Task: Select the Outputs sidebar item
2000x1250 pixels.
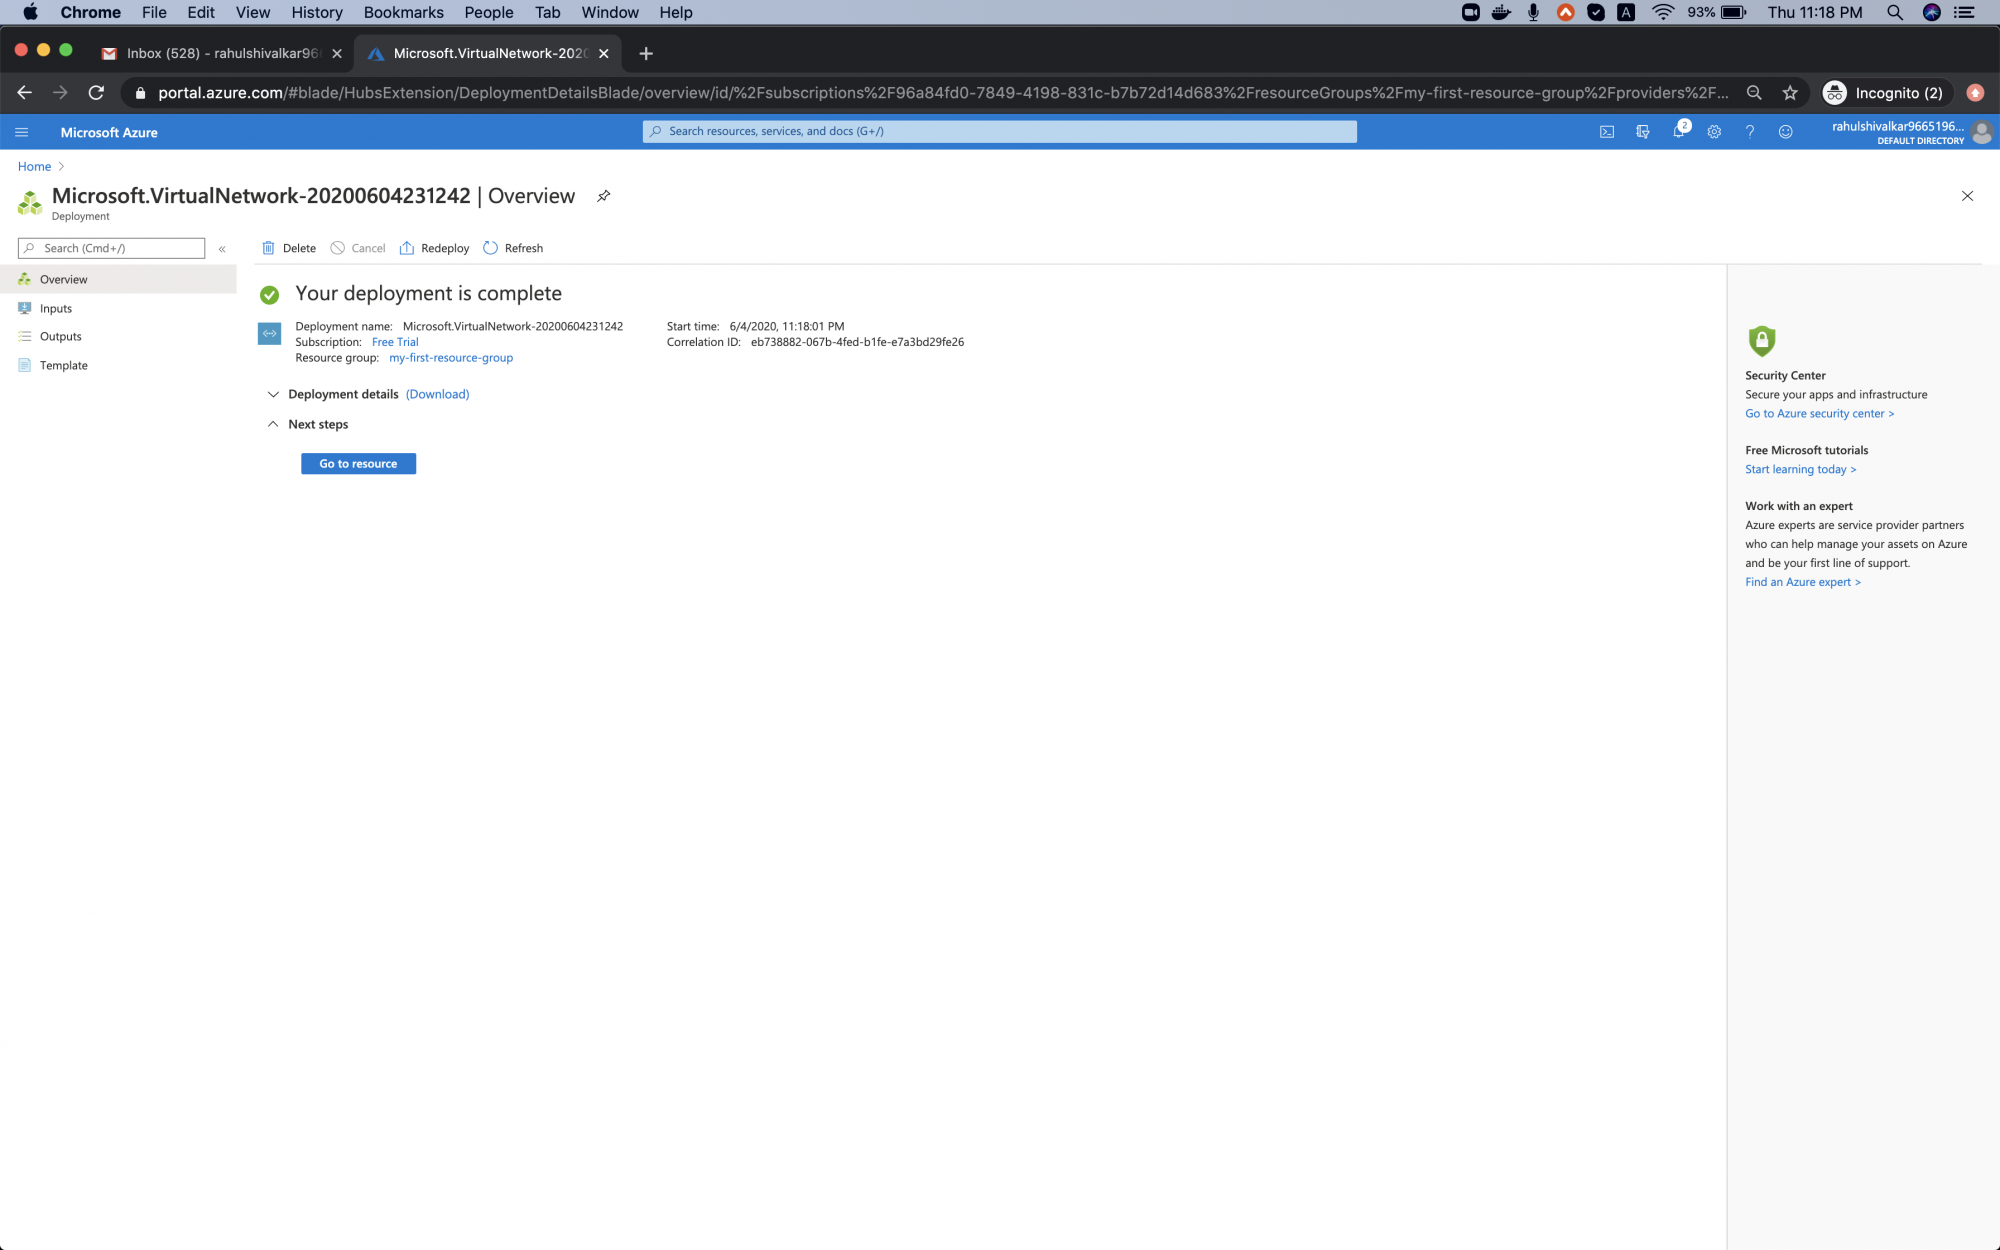Action: point(60,336)
